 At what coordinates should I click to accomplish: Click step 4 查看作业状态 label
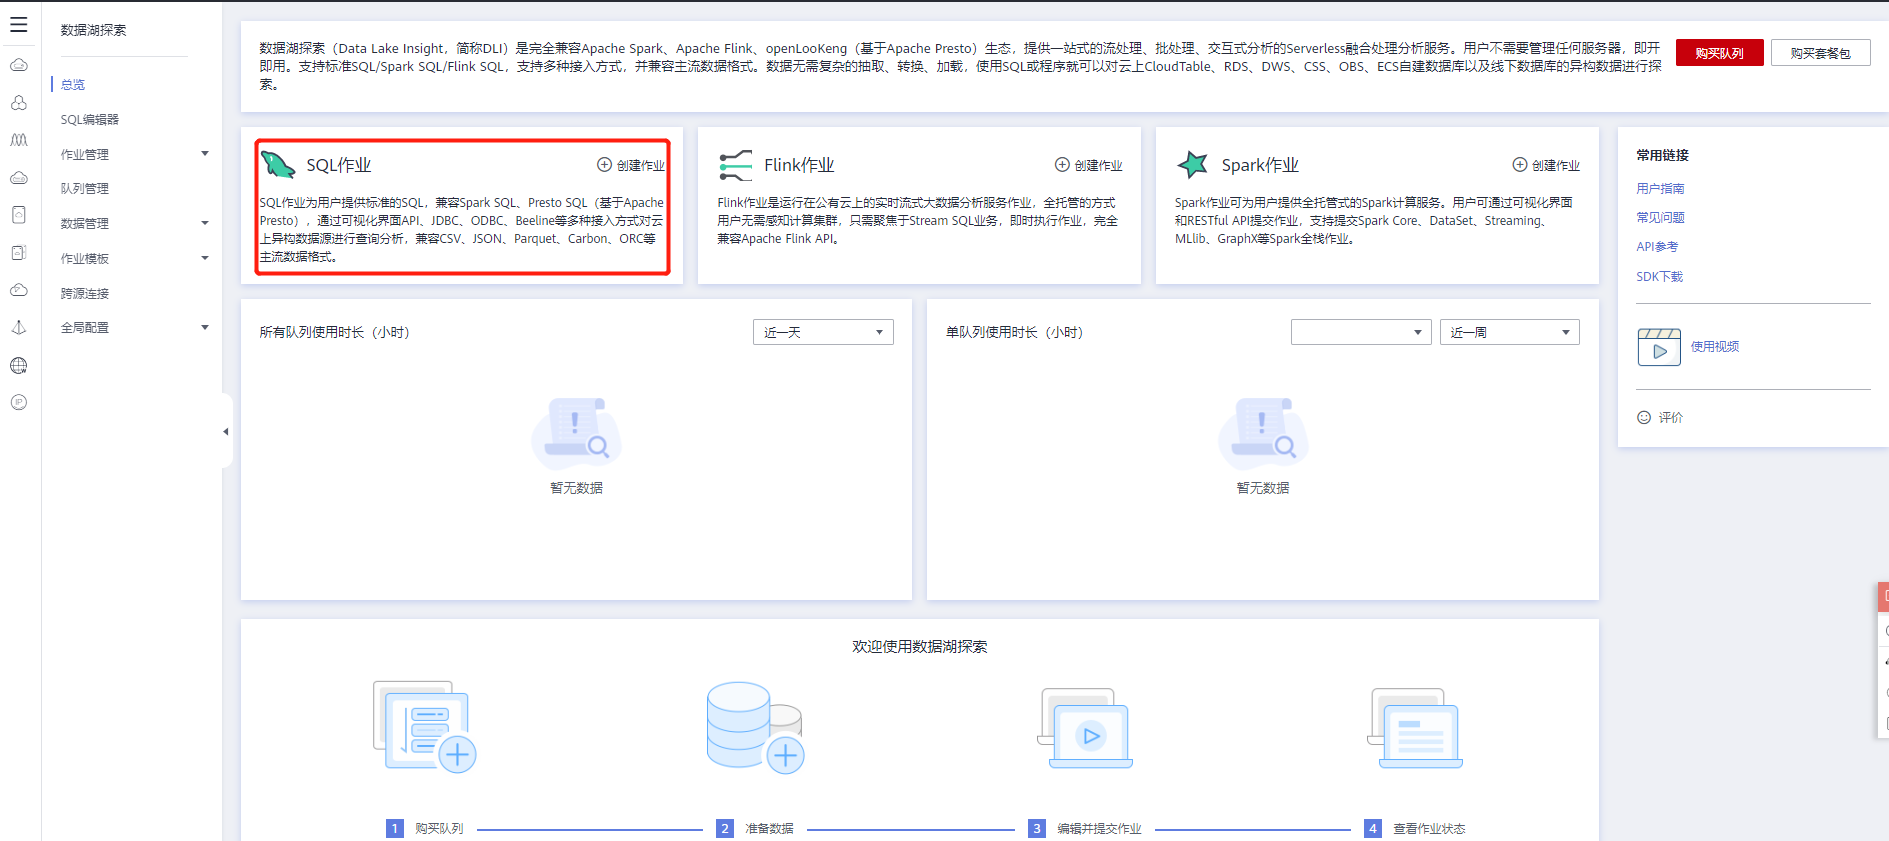pos(1429,828)
